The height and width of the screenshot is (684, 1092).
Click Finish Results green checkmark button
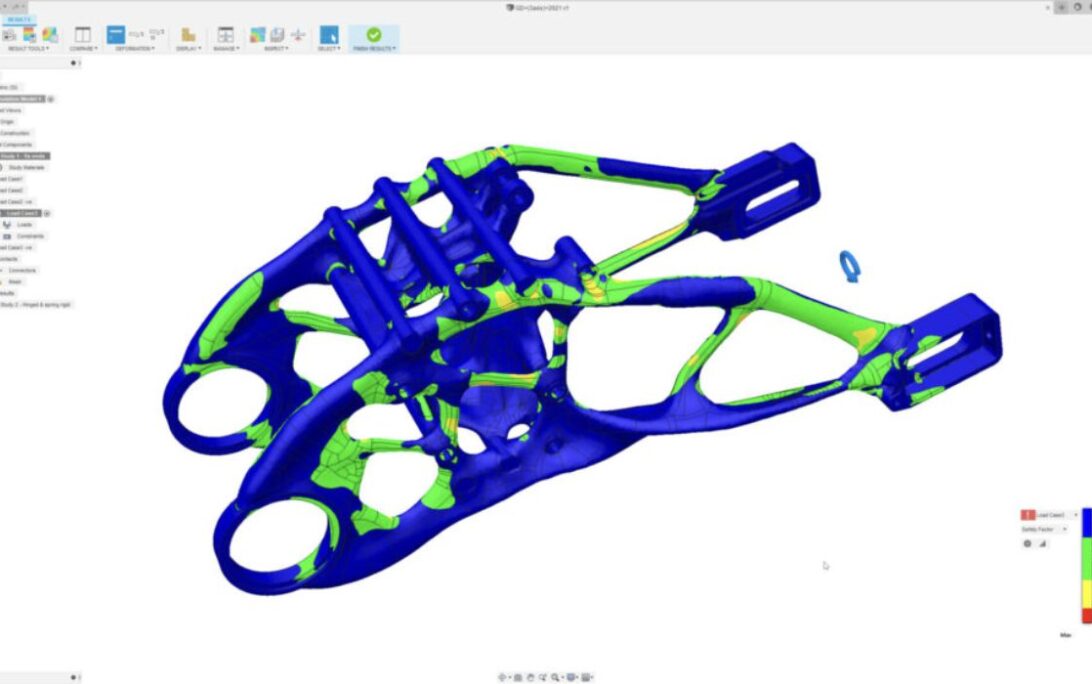373,34
